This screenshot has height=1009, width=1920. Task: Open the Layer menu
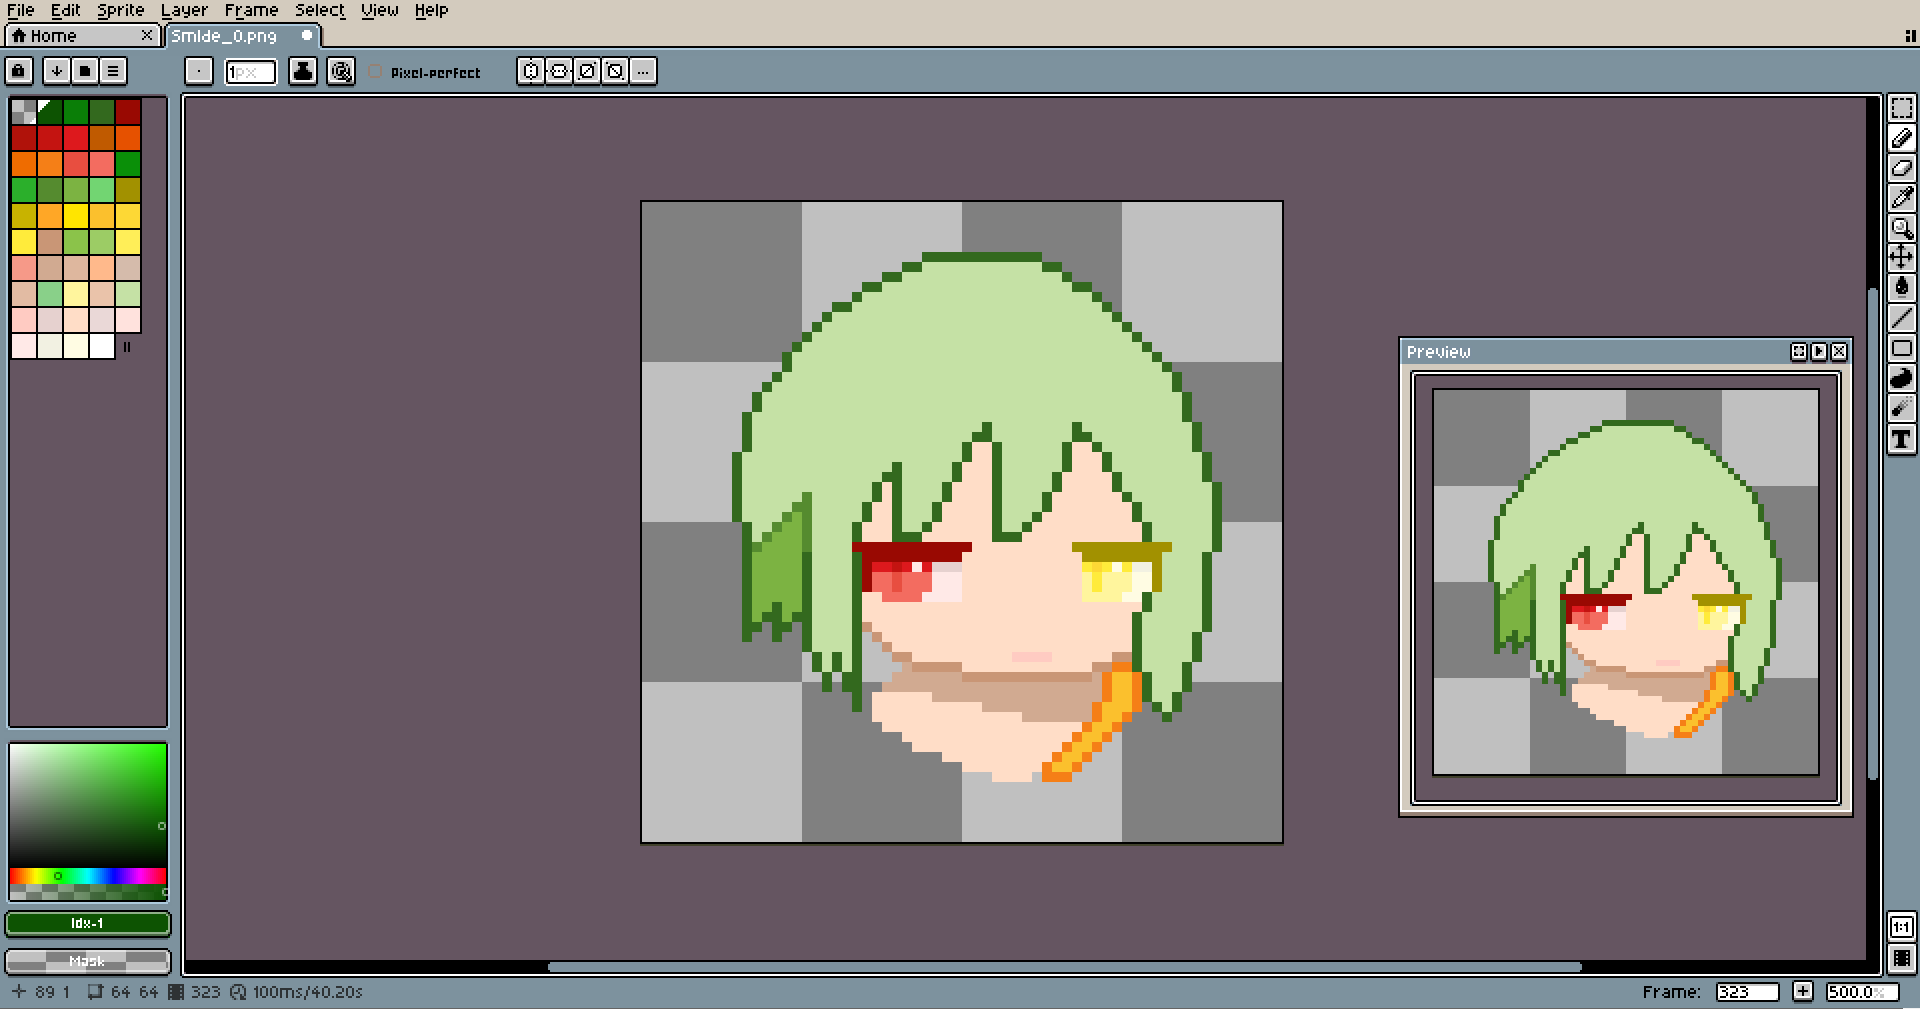click(x=184, y=10)
